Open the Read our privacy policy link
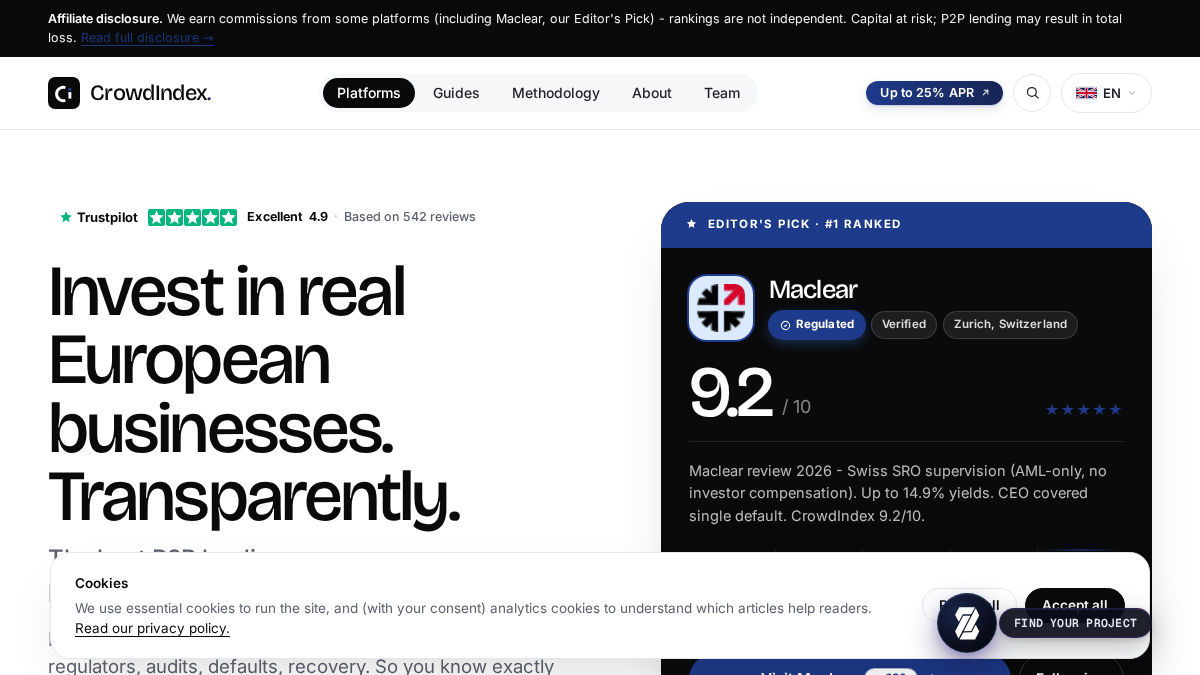Screen dimensions: 1200x675 [152, 629]
